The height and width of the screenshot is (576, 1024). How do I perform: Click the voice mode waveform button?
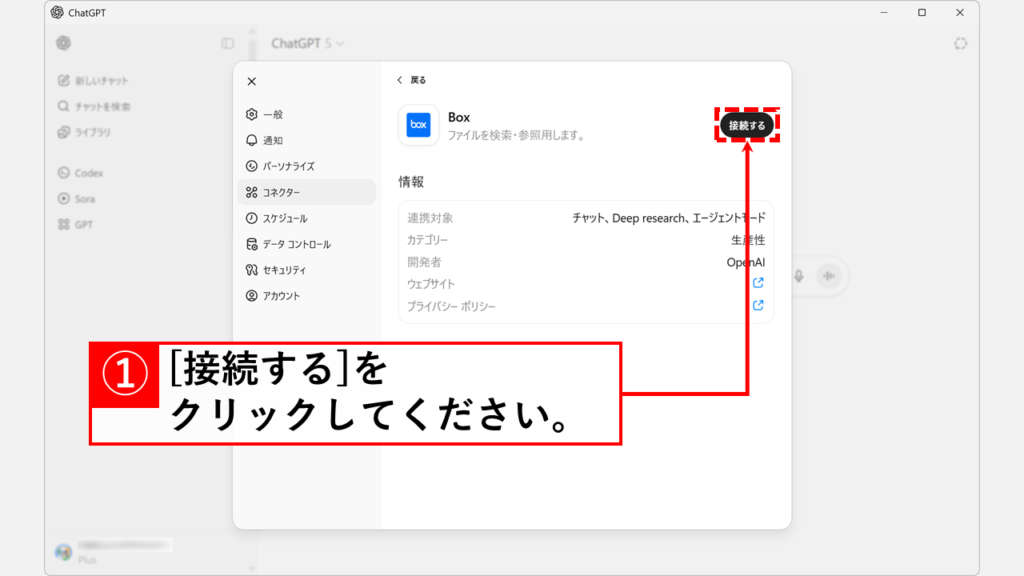[x=829, y=276]
